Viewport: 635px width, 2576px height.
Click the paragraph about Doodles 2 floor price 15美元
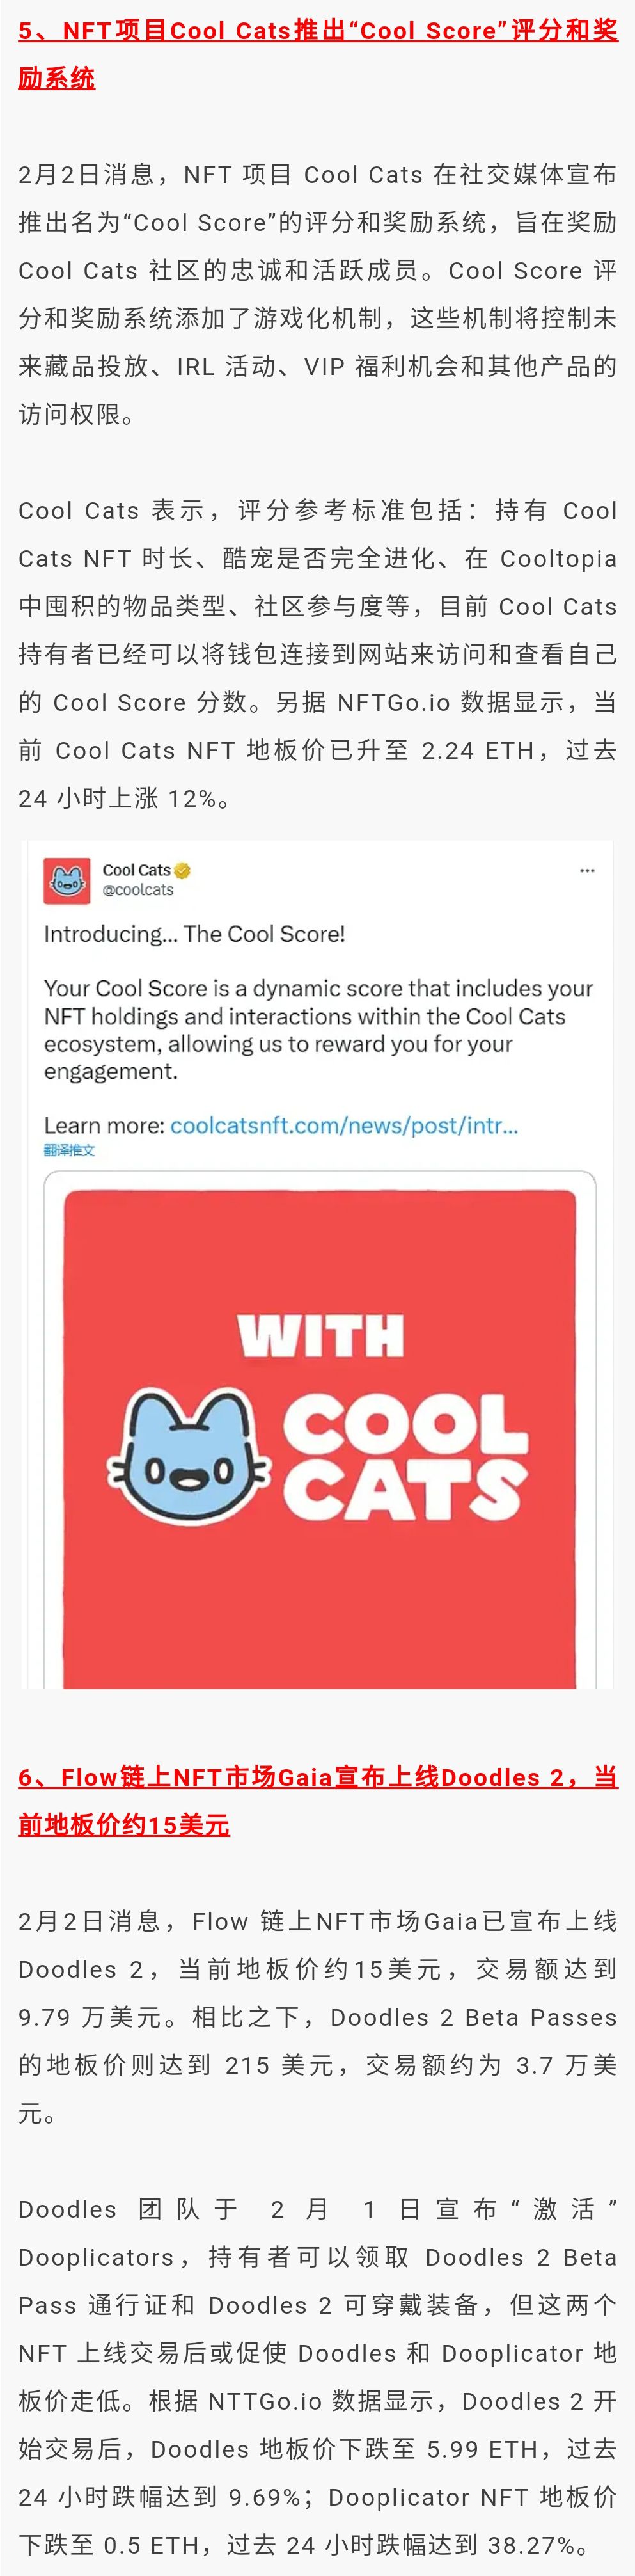[318, 2017]
